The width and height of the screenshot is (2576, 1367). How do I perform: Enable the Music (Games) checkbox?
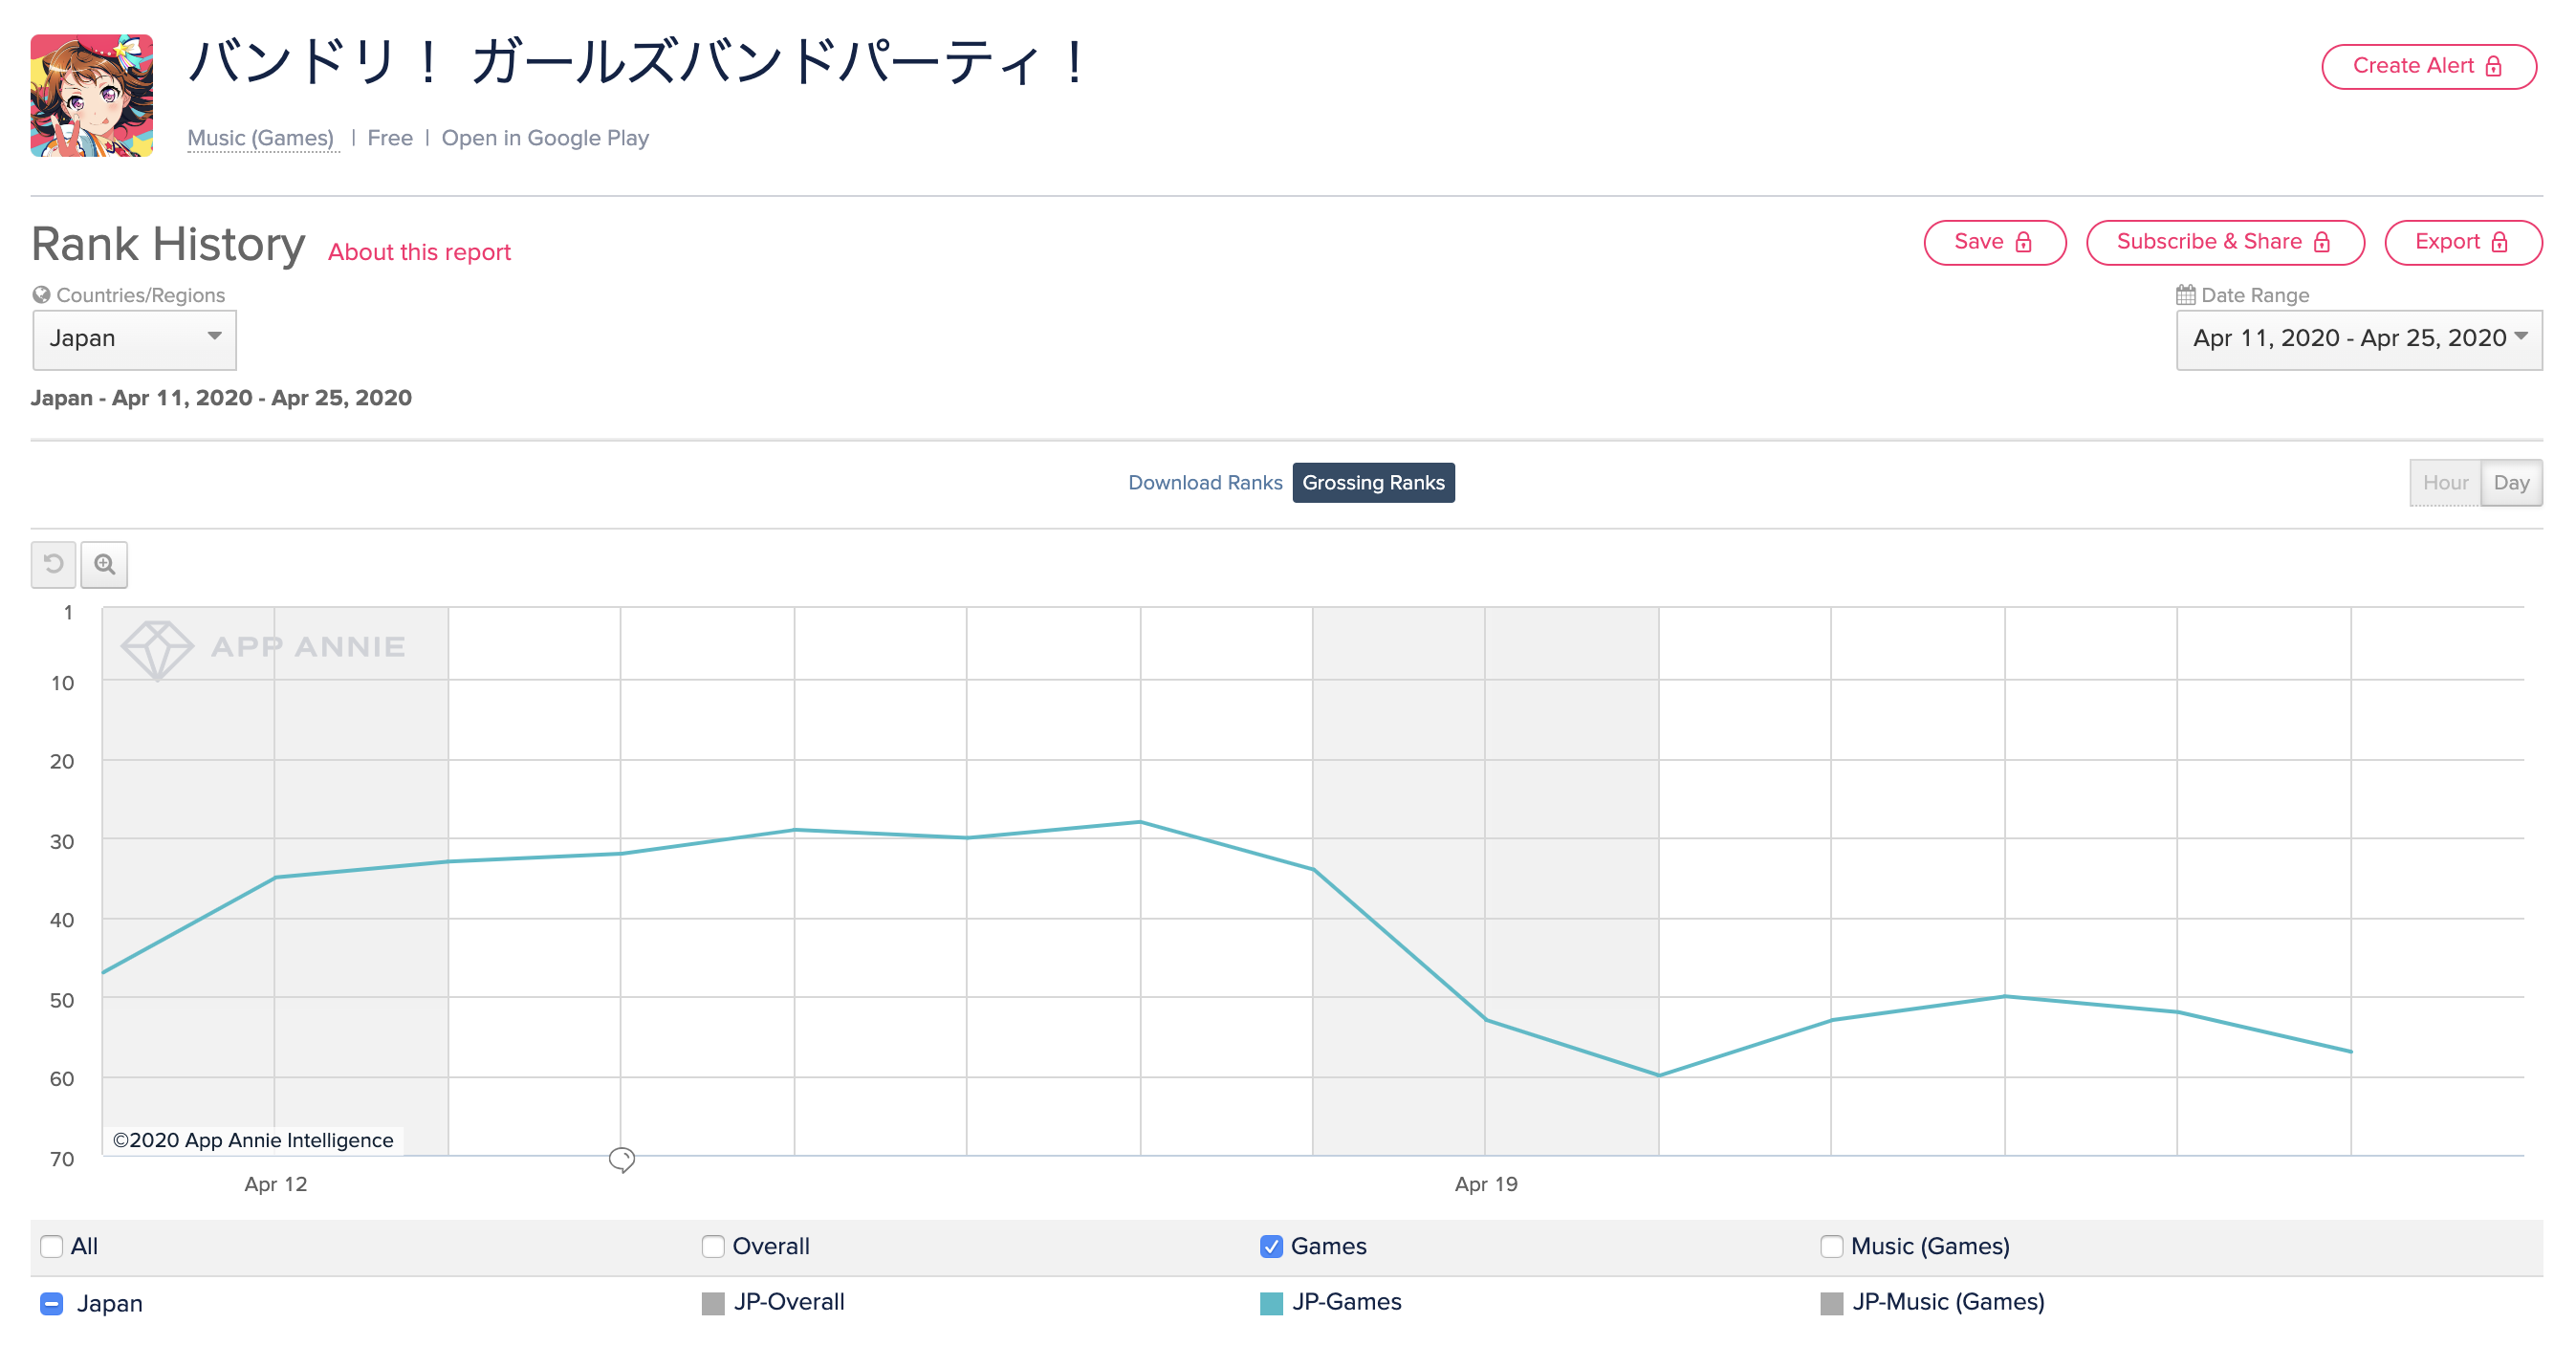(1831, 1246)
